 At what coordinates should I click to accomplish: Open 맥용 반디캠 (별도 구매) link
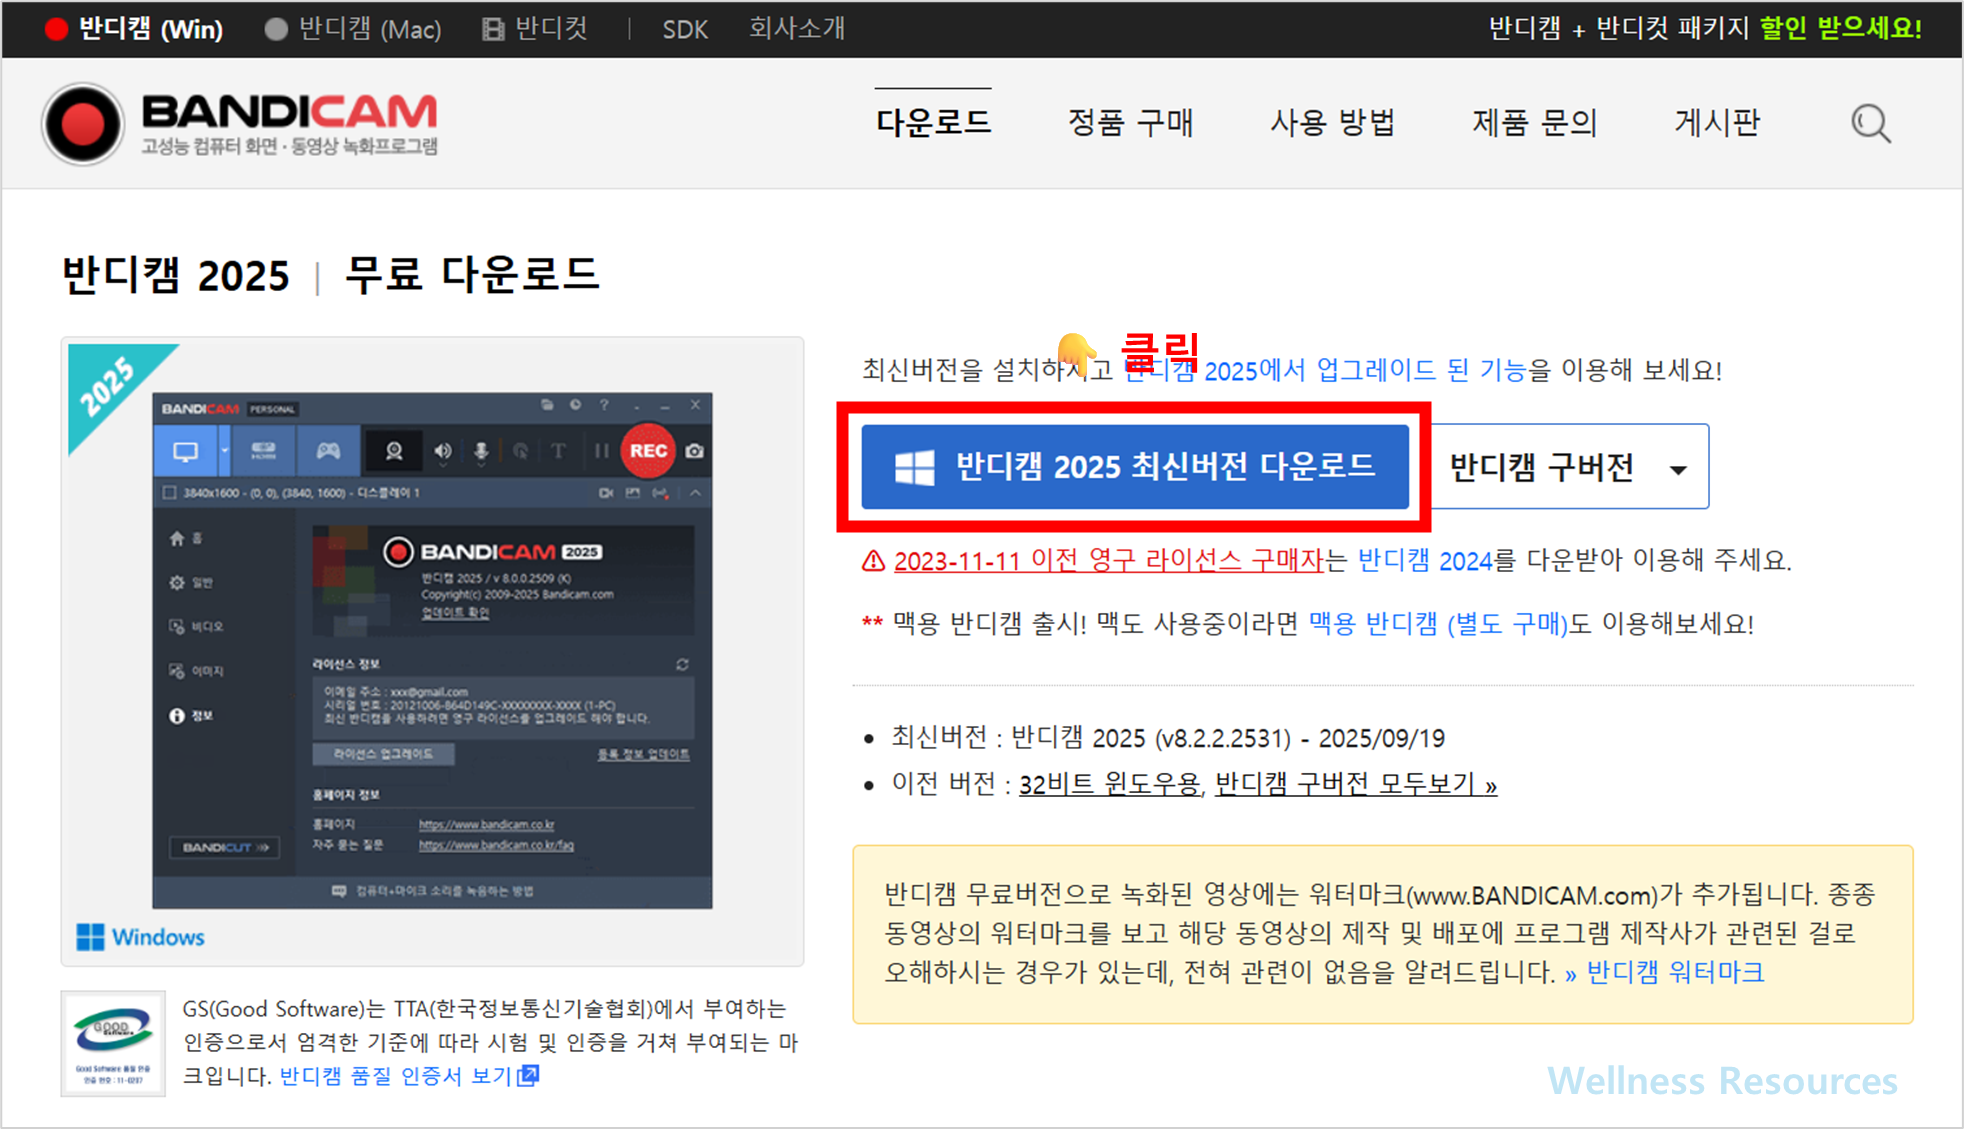pos(1438,624)
